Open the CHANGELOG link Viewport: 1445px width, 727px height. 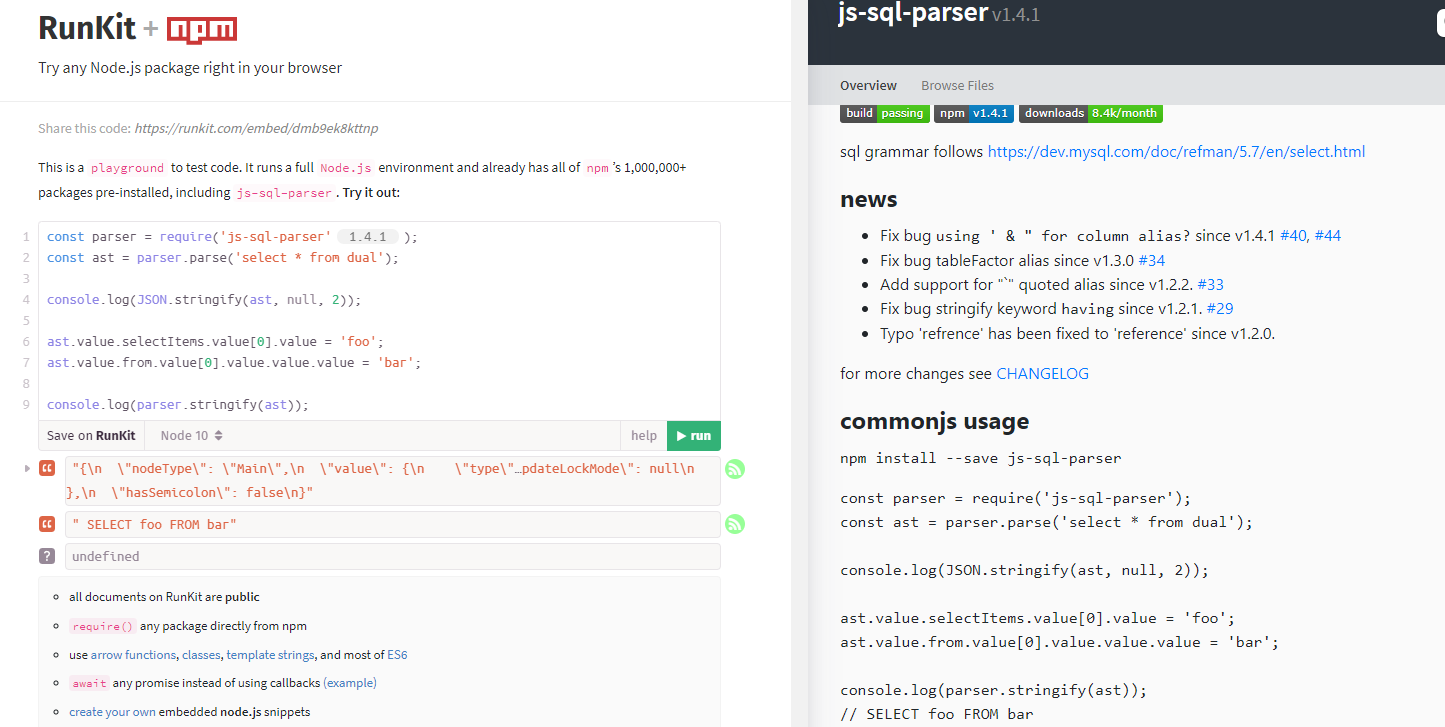coord(1042,373)
